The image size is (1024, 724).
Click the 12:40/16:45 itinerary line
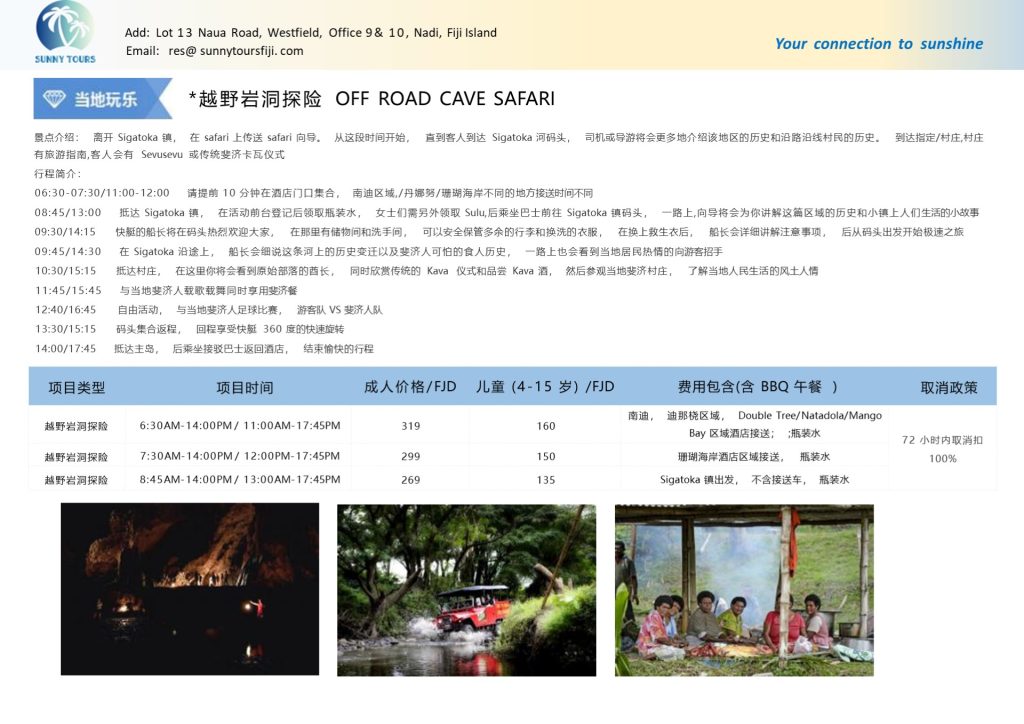[208, 310]
